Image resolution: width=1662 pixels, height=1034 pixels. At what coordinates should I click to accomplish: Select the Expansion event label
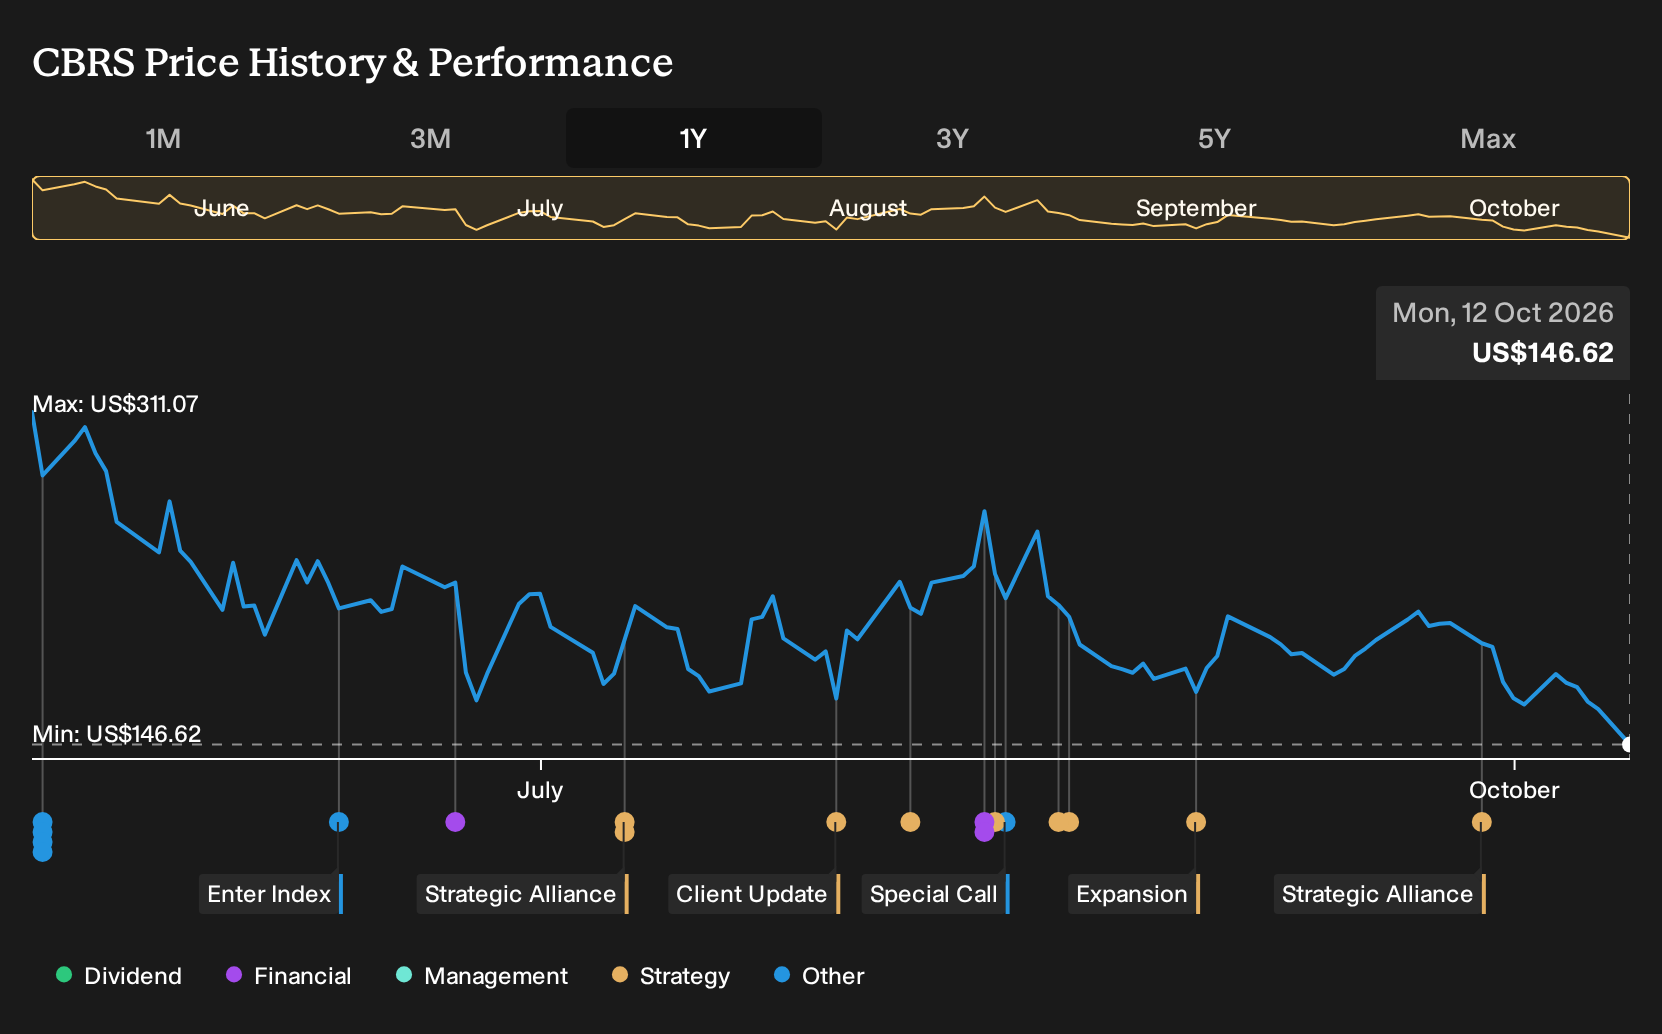pos(1133,894)
